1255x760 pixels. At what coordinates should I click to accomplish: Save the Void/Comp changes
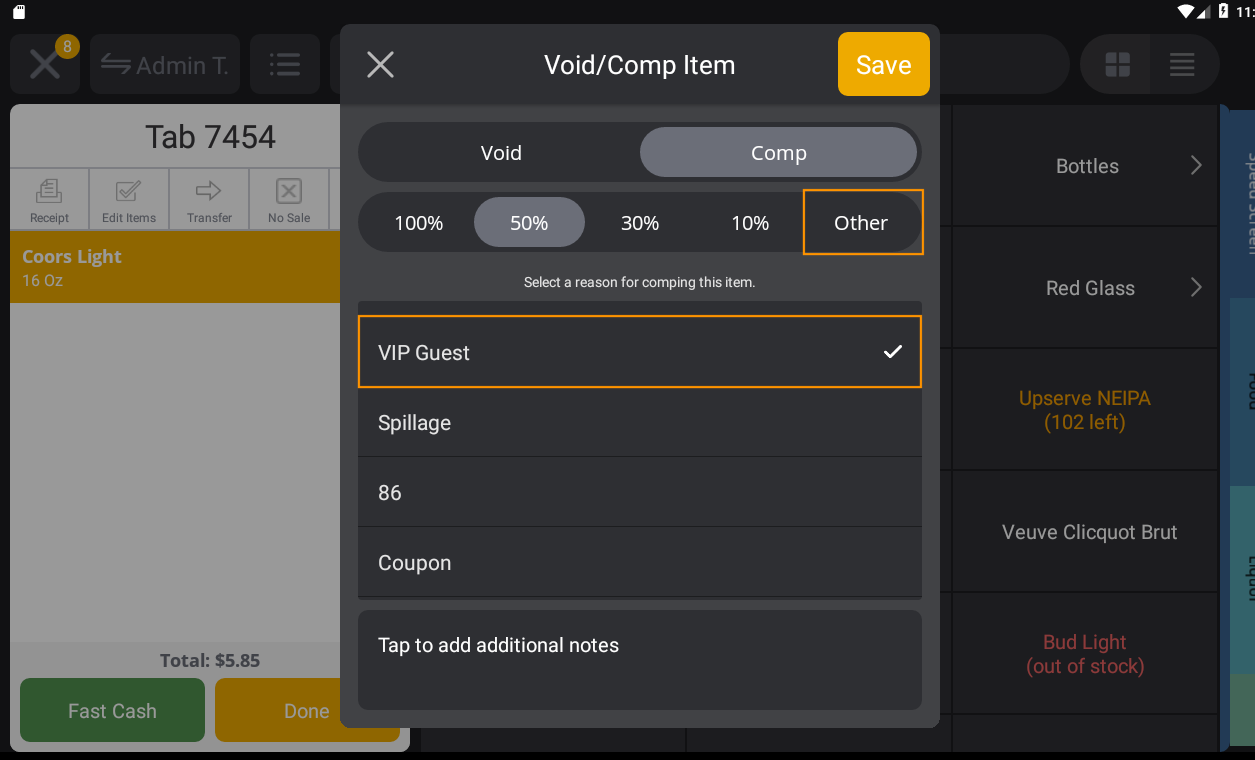(883, 64)
